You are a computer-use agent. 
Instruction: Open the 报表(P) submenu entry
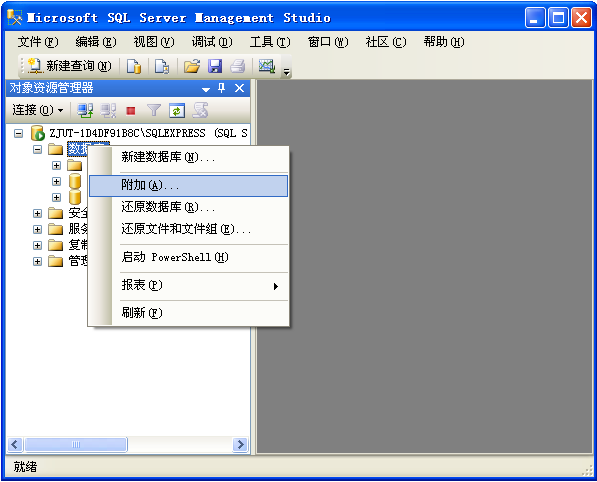[188, 286]
